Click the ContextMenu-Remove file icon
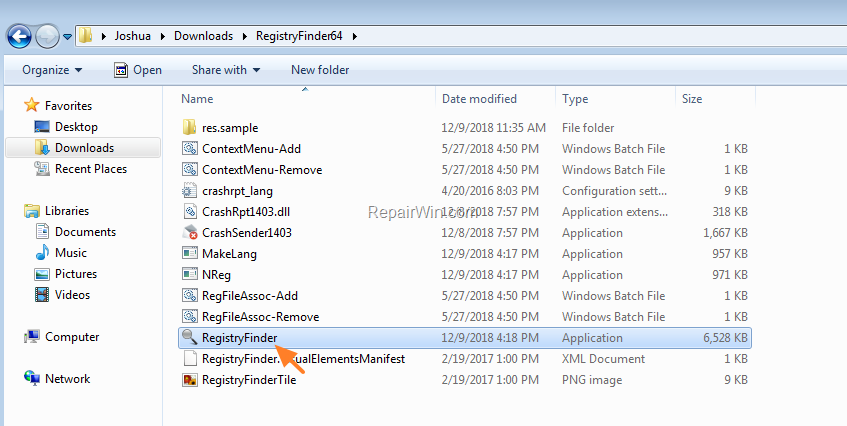The height and width of the screenshot is (426, 847). pos(190,170)
